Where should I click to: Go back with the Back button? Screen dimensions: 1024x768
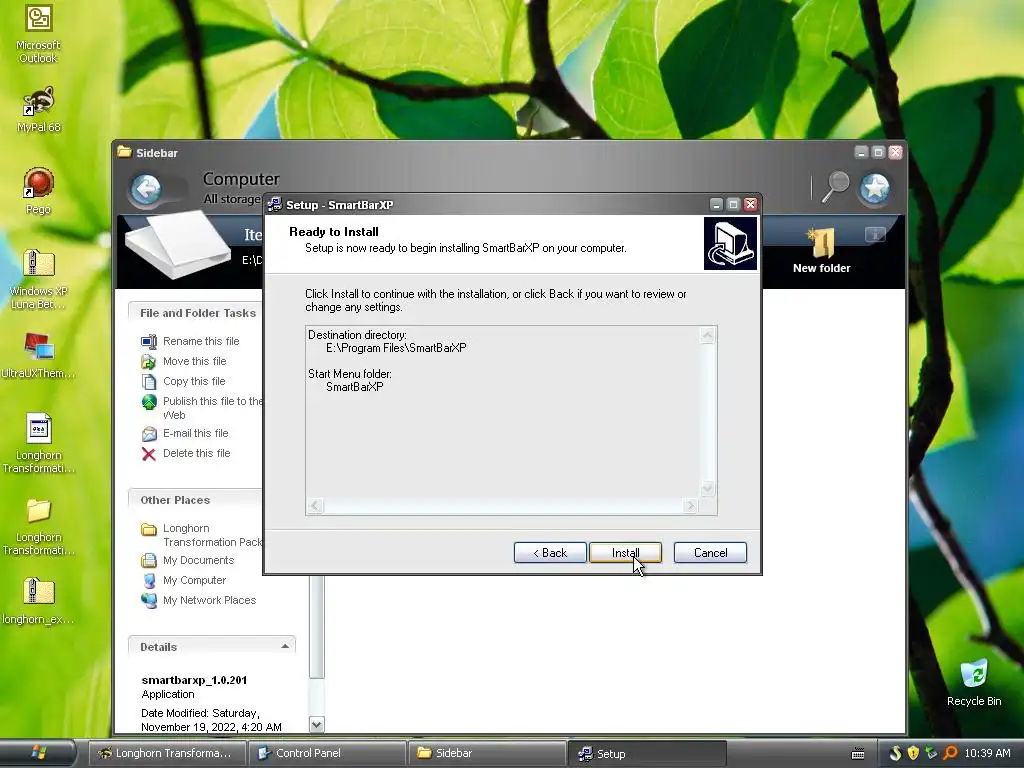550,552
